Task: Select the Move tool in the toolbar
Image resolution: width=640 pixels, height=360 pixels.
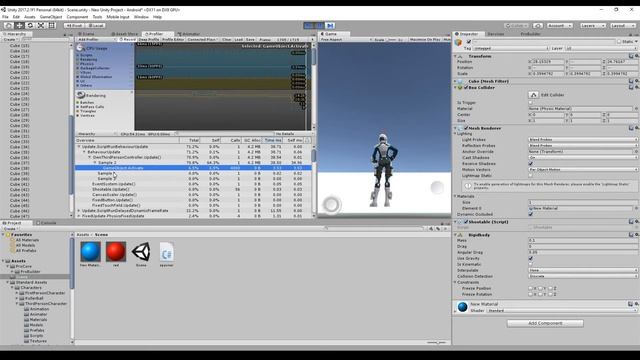Action: (19, 25)
